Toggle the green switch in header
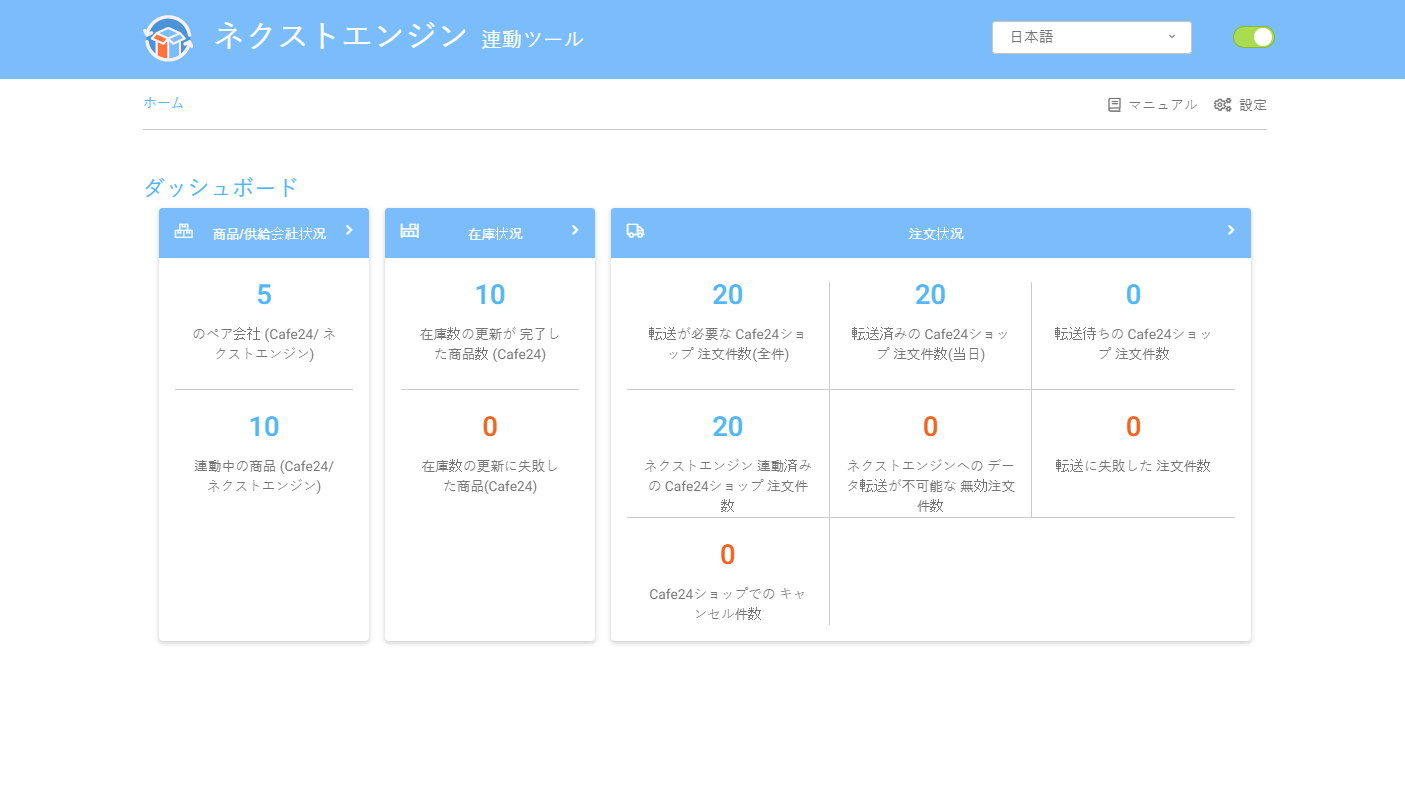The image size is (1405, 793). pyautogui.click(x=1254, y=37)
